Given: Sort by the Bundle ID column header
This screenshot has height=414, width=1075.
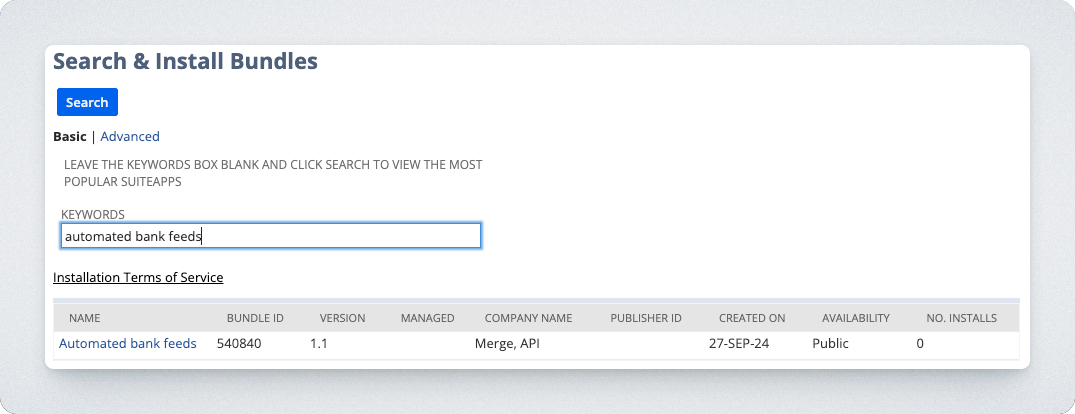Looking at the screenshot, I should (256, 318).
